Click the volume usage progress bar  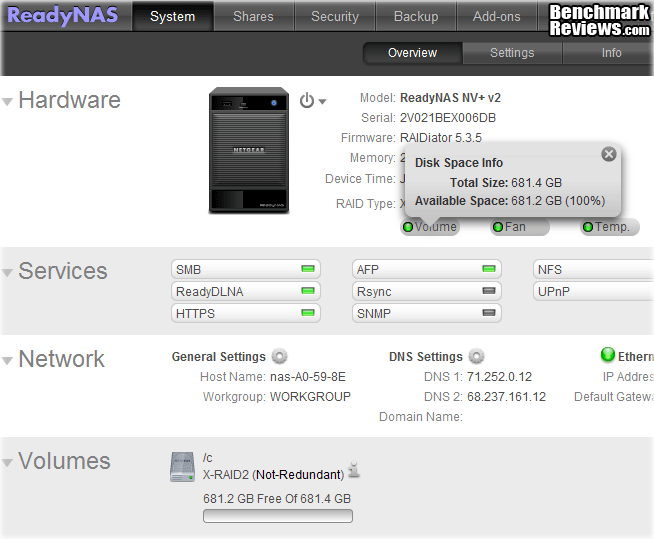point(278,516)
